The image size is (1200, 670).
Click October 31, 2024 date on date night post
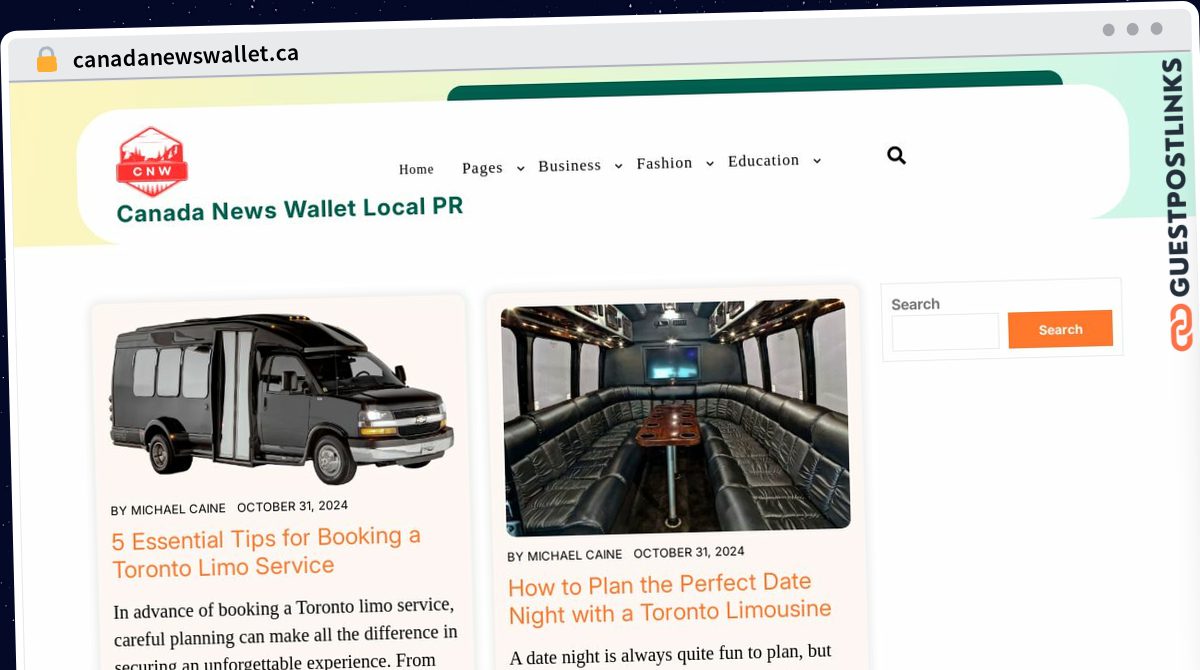689,552
